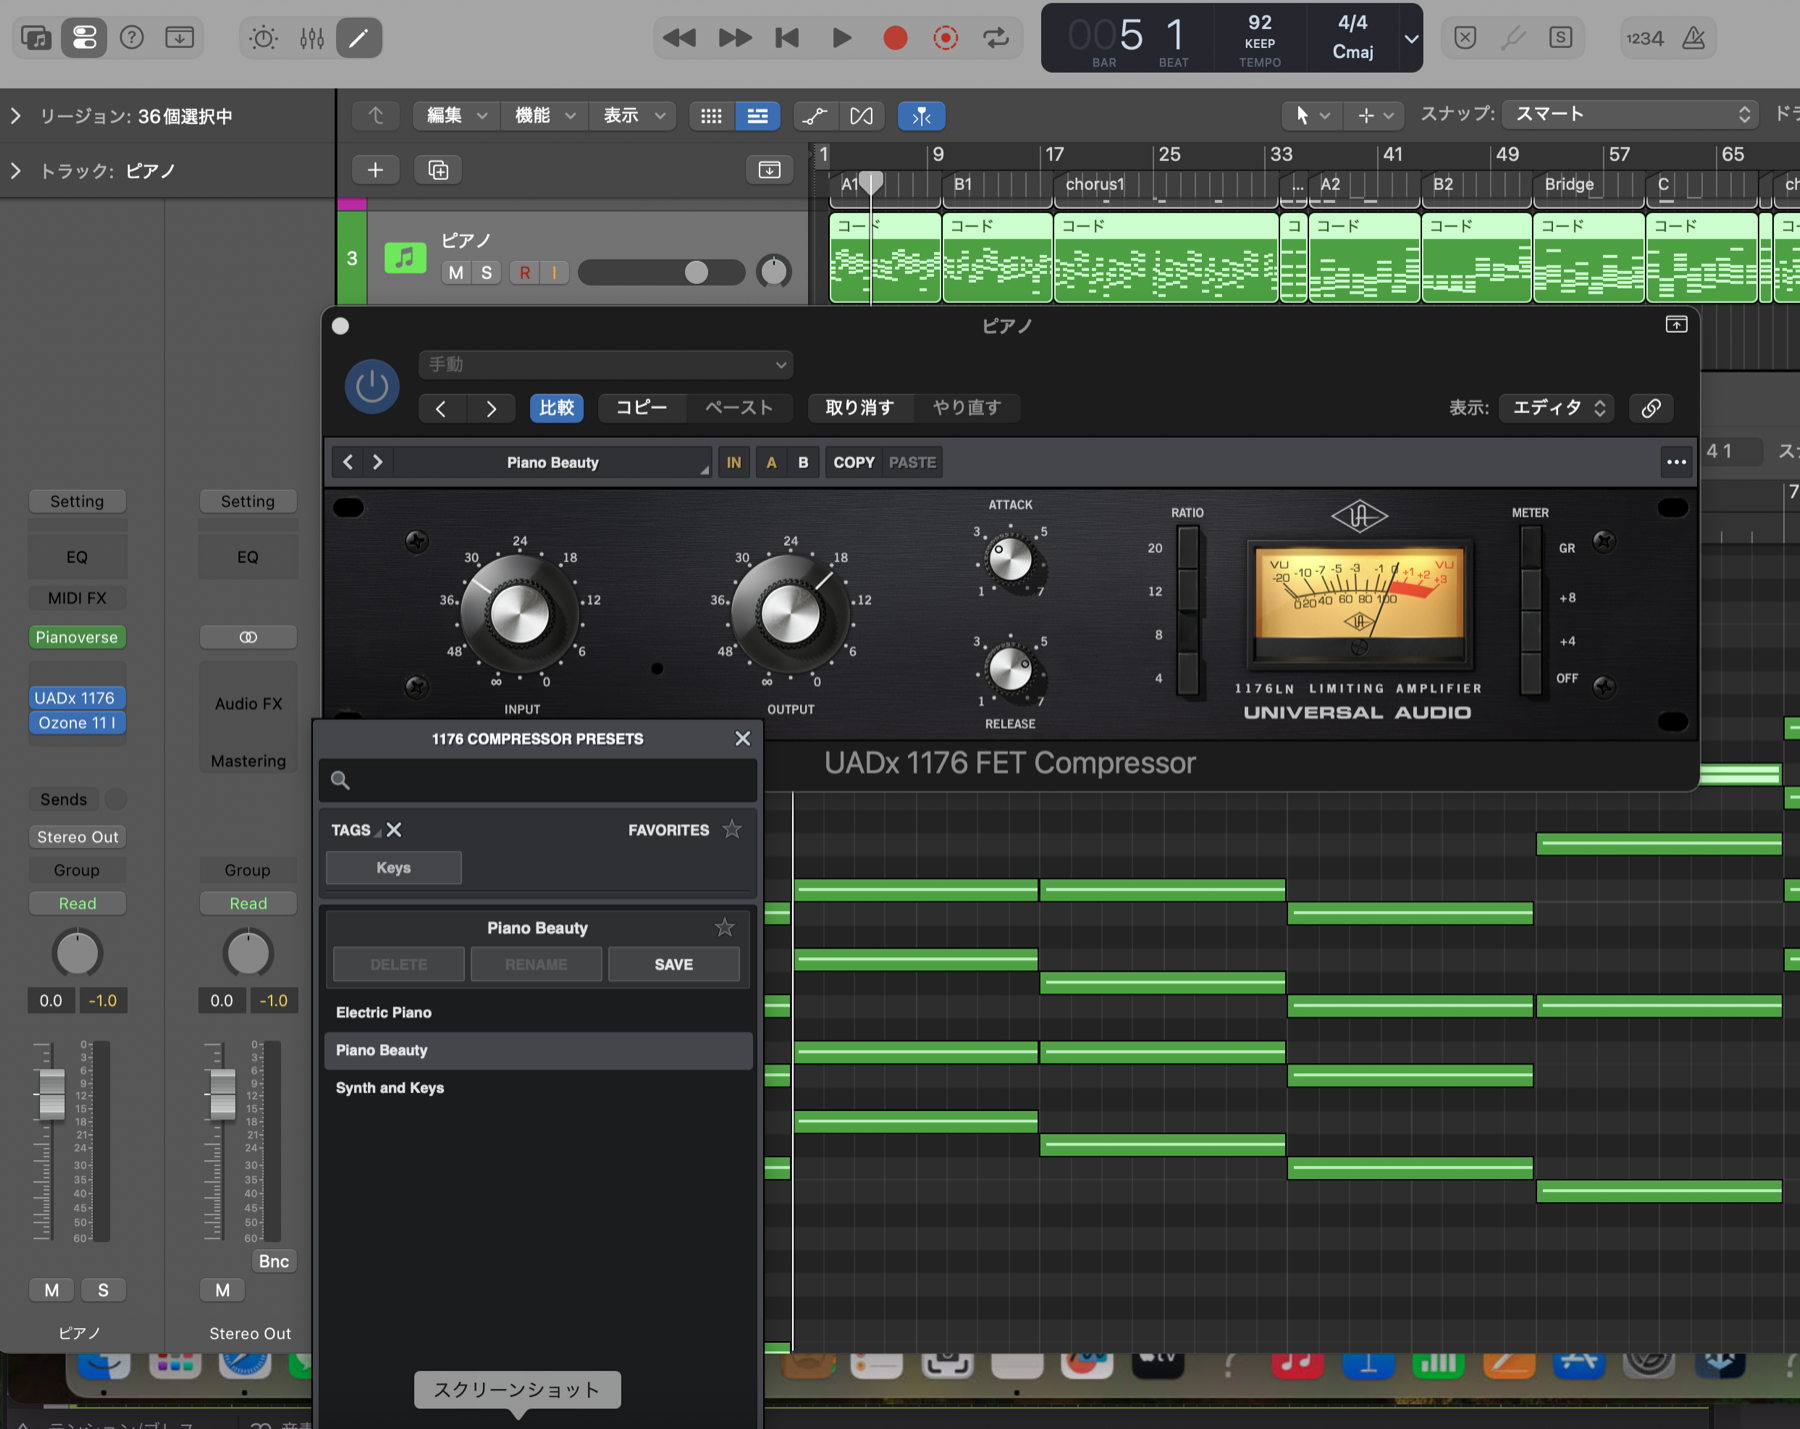
Task: Click the plugin link chain icon
Action: tap(1651, 408)
